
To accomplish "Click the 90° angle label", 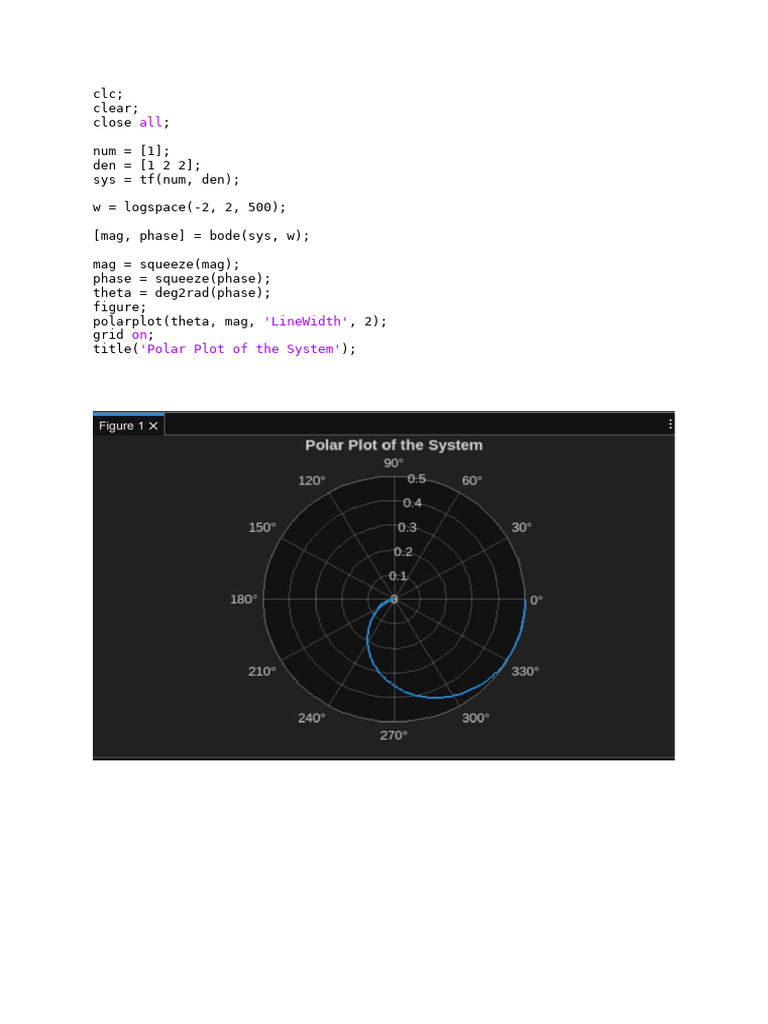I will coord(393,463).
